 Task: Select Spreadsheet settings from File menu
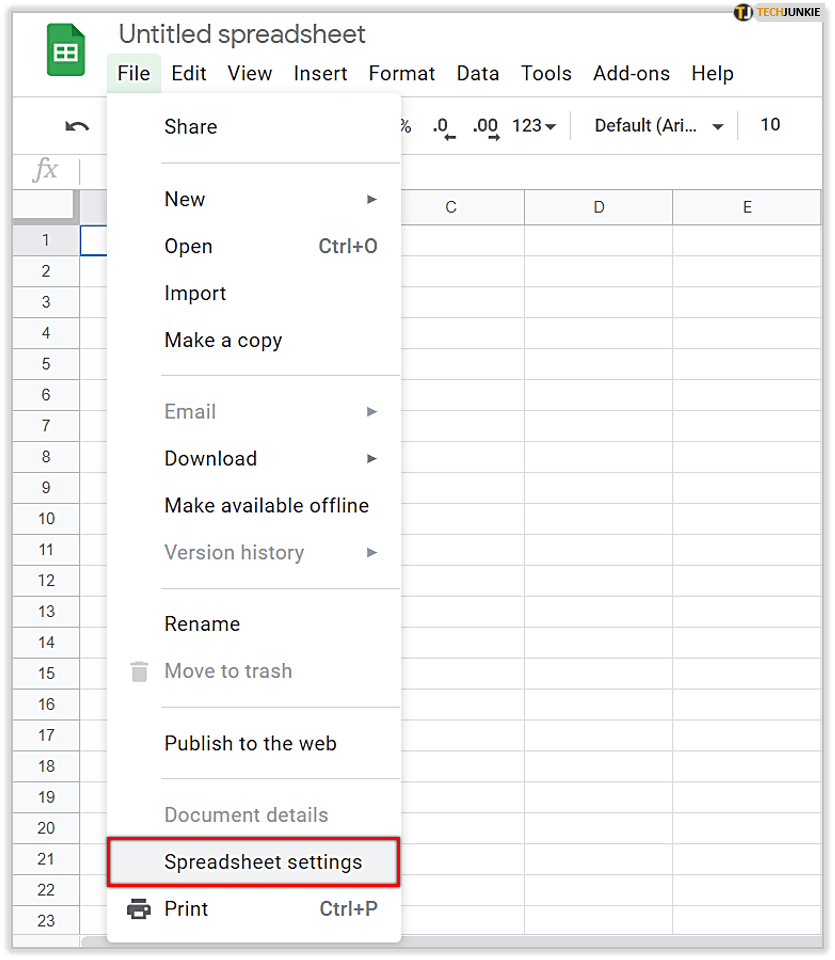pyautogui.click(x=263, y=862)
